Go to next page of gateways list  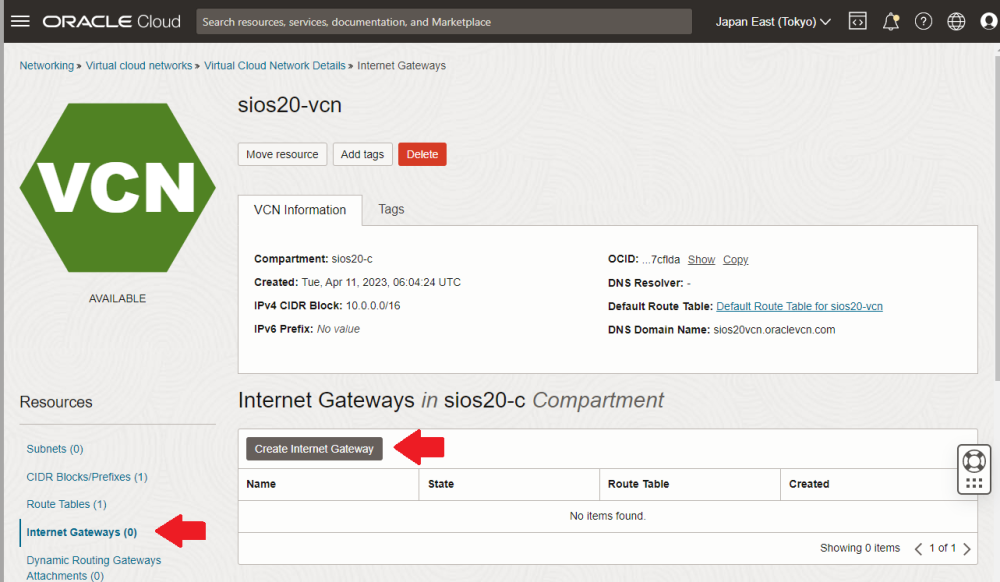[967, 549]
